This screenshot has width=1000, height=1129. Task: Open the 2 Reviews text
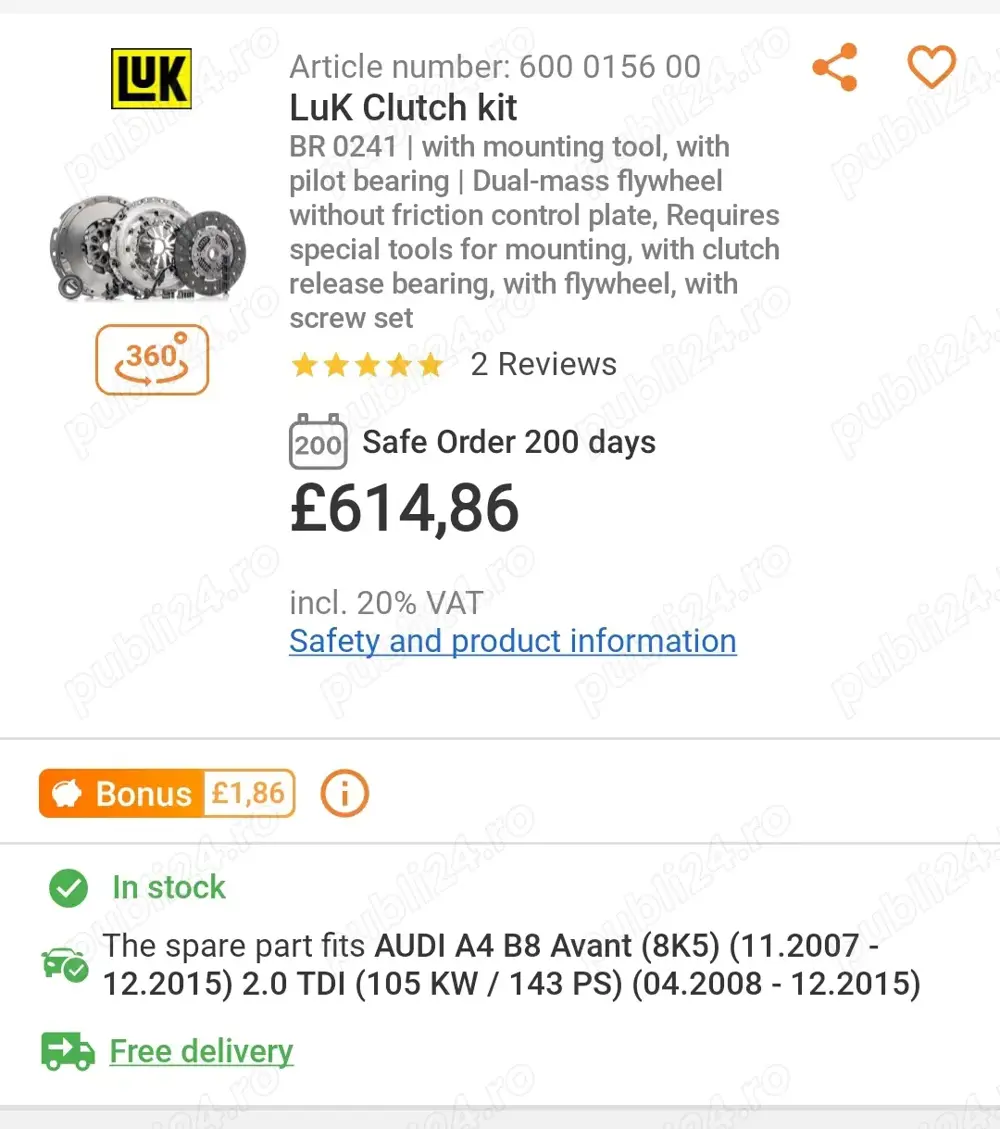pos(544,364)
